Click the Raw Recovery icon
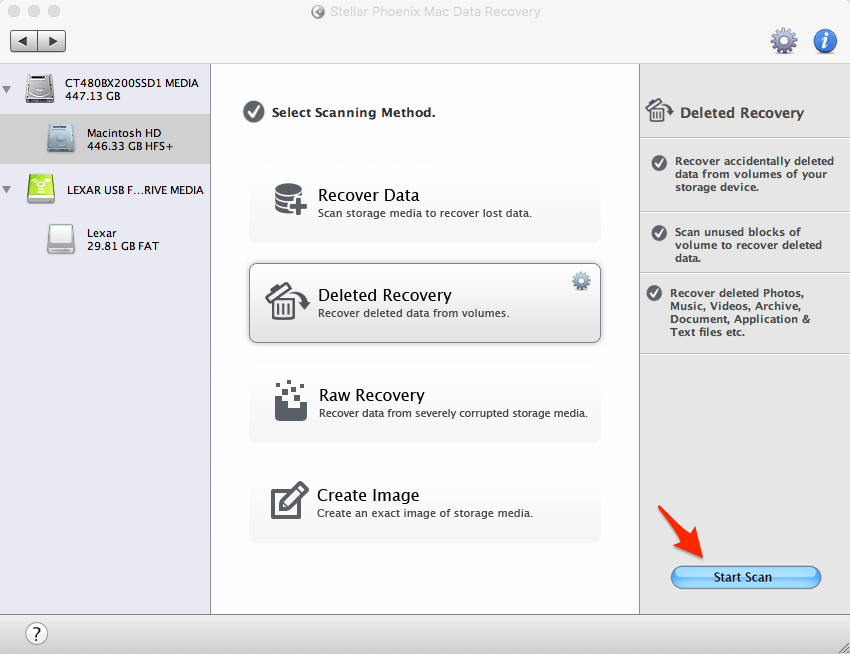The width and height of the screenshot is (850, 654). 290,400
